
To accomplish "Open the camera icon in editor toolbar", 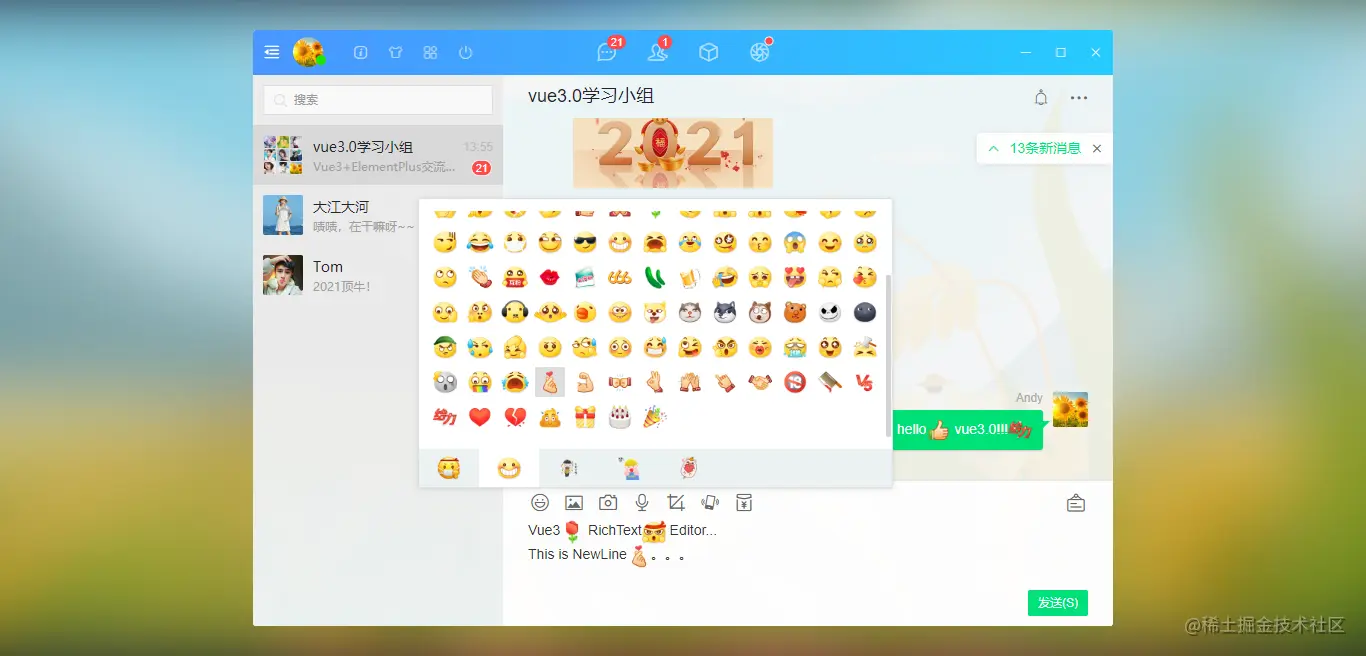I will click(x=608, y=503).
